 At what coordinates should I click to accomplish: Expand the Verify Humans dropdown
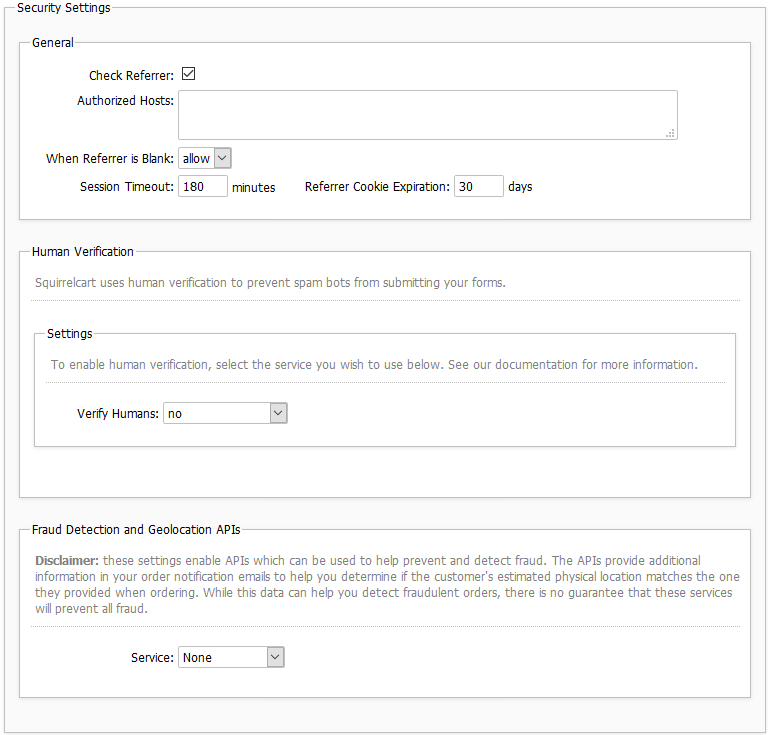click(x=225, y=413)
